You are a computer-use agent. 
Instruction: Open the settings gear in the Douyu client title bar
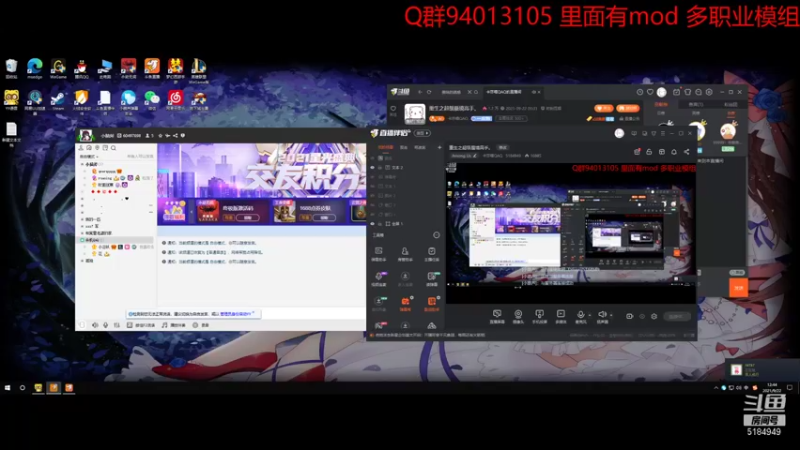[709, 92]
